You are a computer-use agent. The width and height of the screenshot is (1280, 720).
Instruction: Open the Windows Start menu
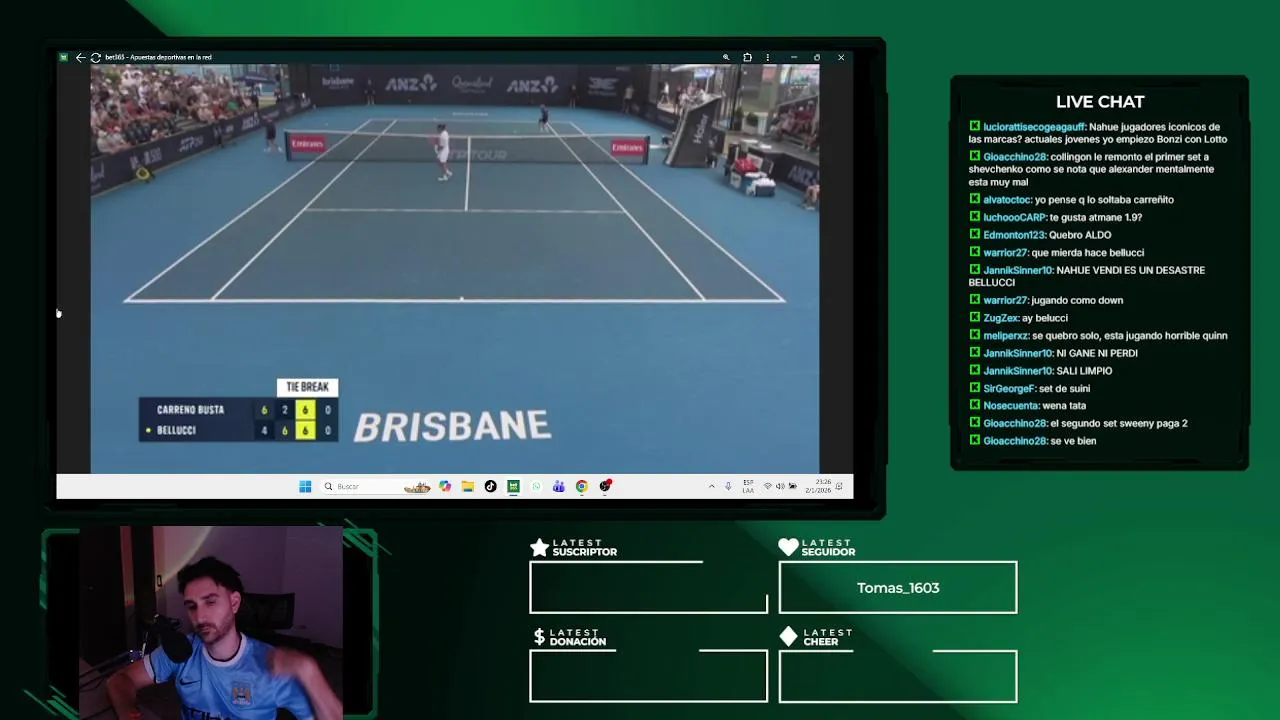[x=305, y=486]
